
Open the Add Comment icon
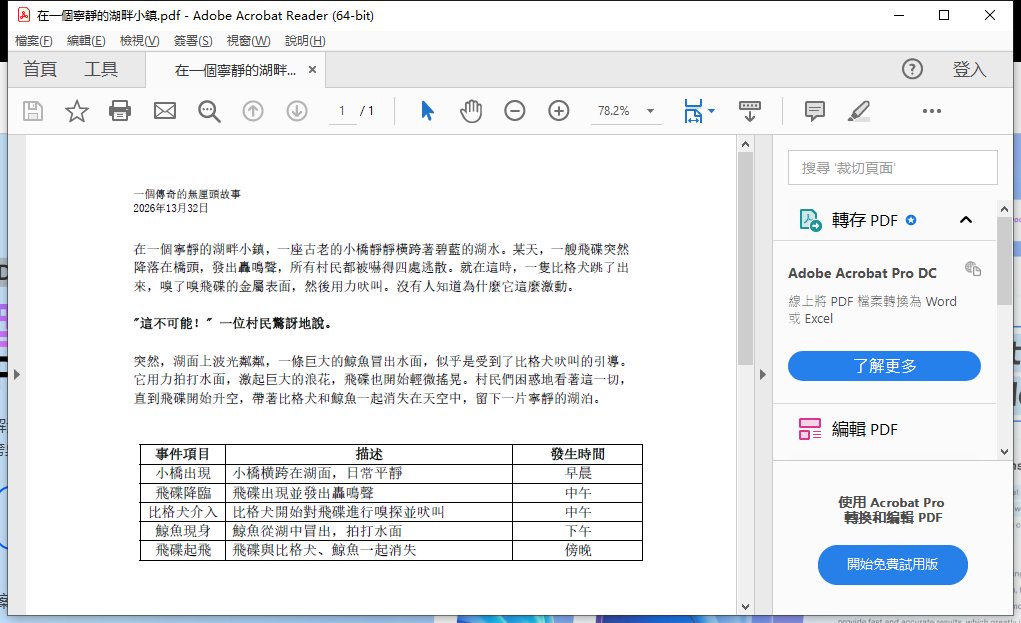tap(813, 111)
